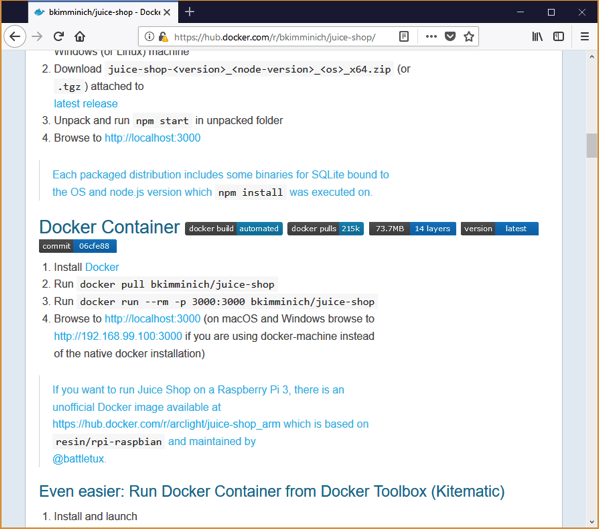Click the docker pull bkimminich/juice-shop code
The height and width of the screenshot is (529, 599).
pyautogui.click(x=177, y=285)
